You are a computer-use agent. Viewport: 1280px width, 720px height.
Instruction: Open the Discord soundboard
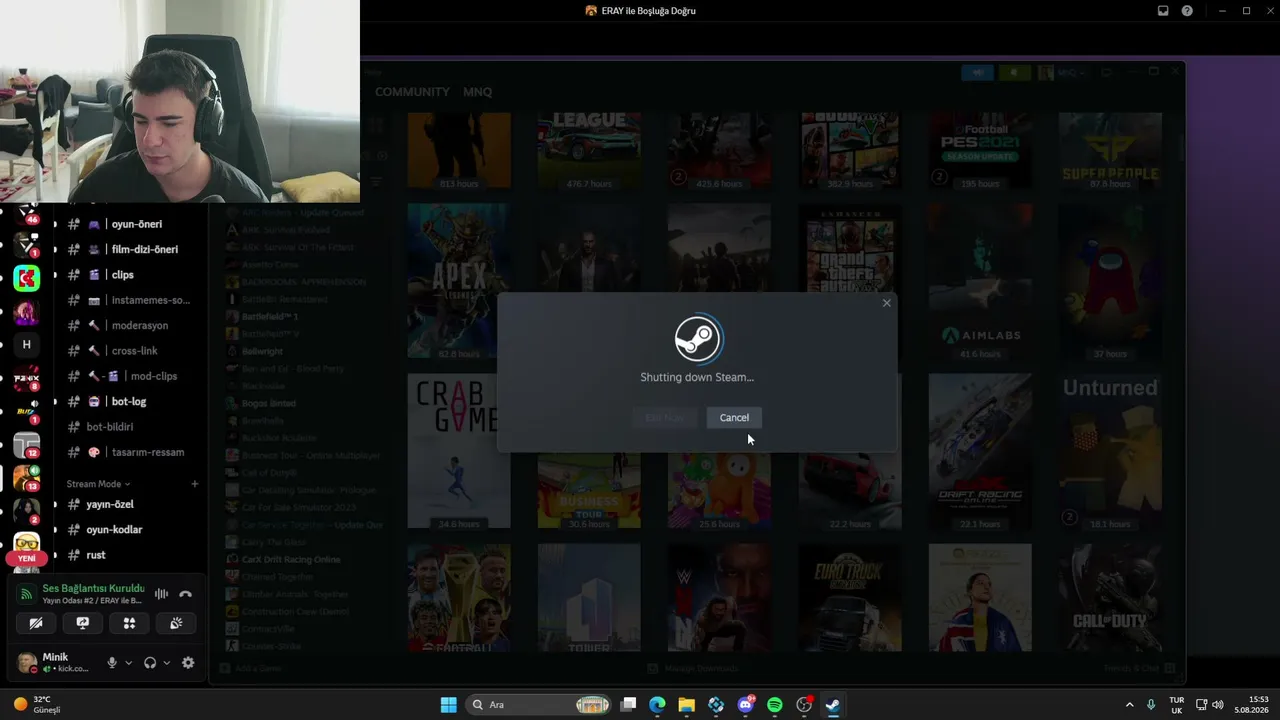(x=176, y=623)
